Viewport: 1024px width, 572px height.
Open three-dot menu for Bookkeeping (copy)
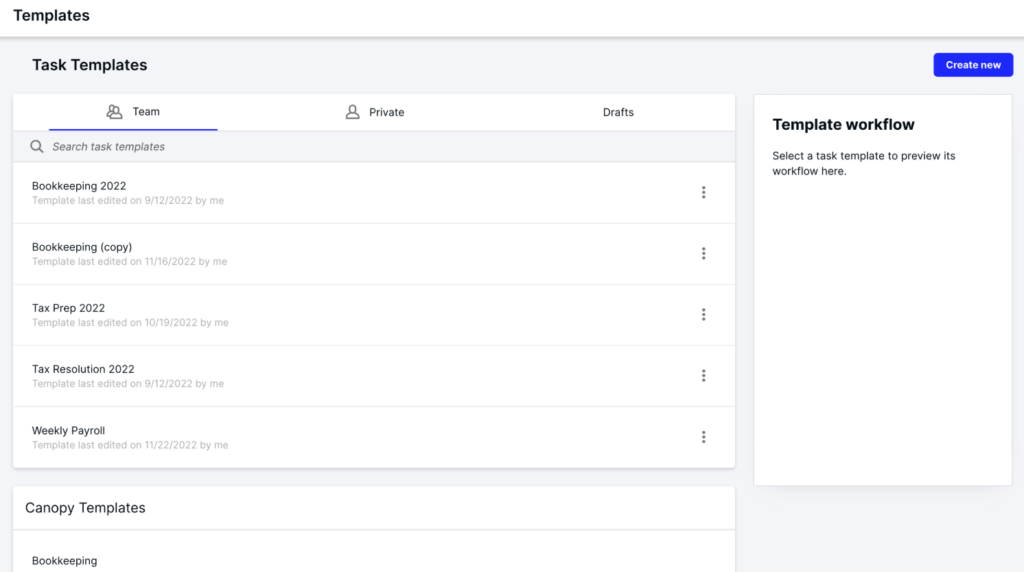tap(703, 254)
